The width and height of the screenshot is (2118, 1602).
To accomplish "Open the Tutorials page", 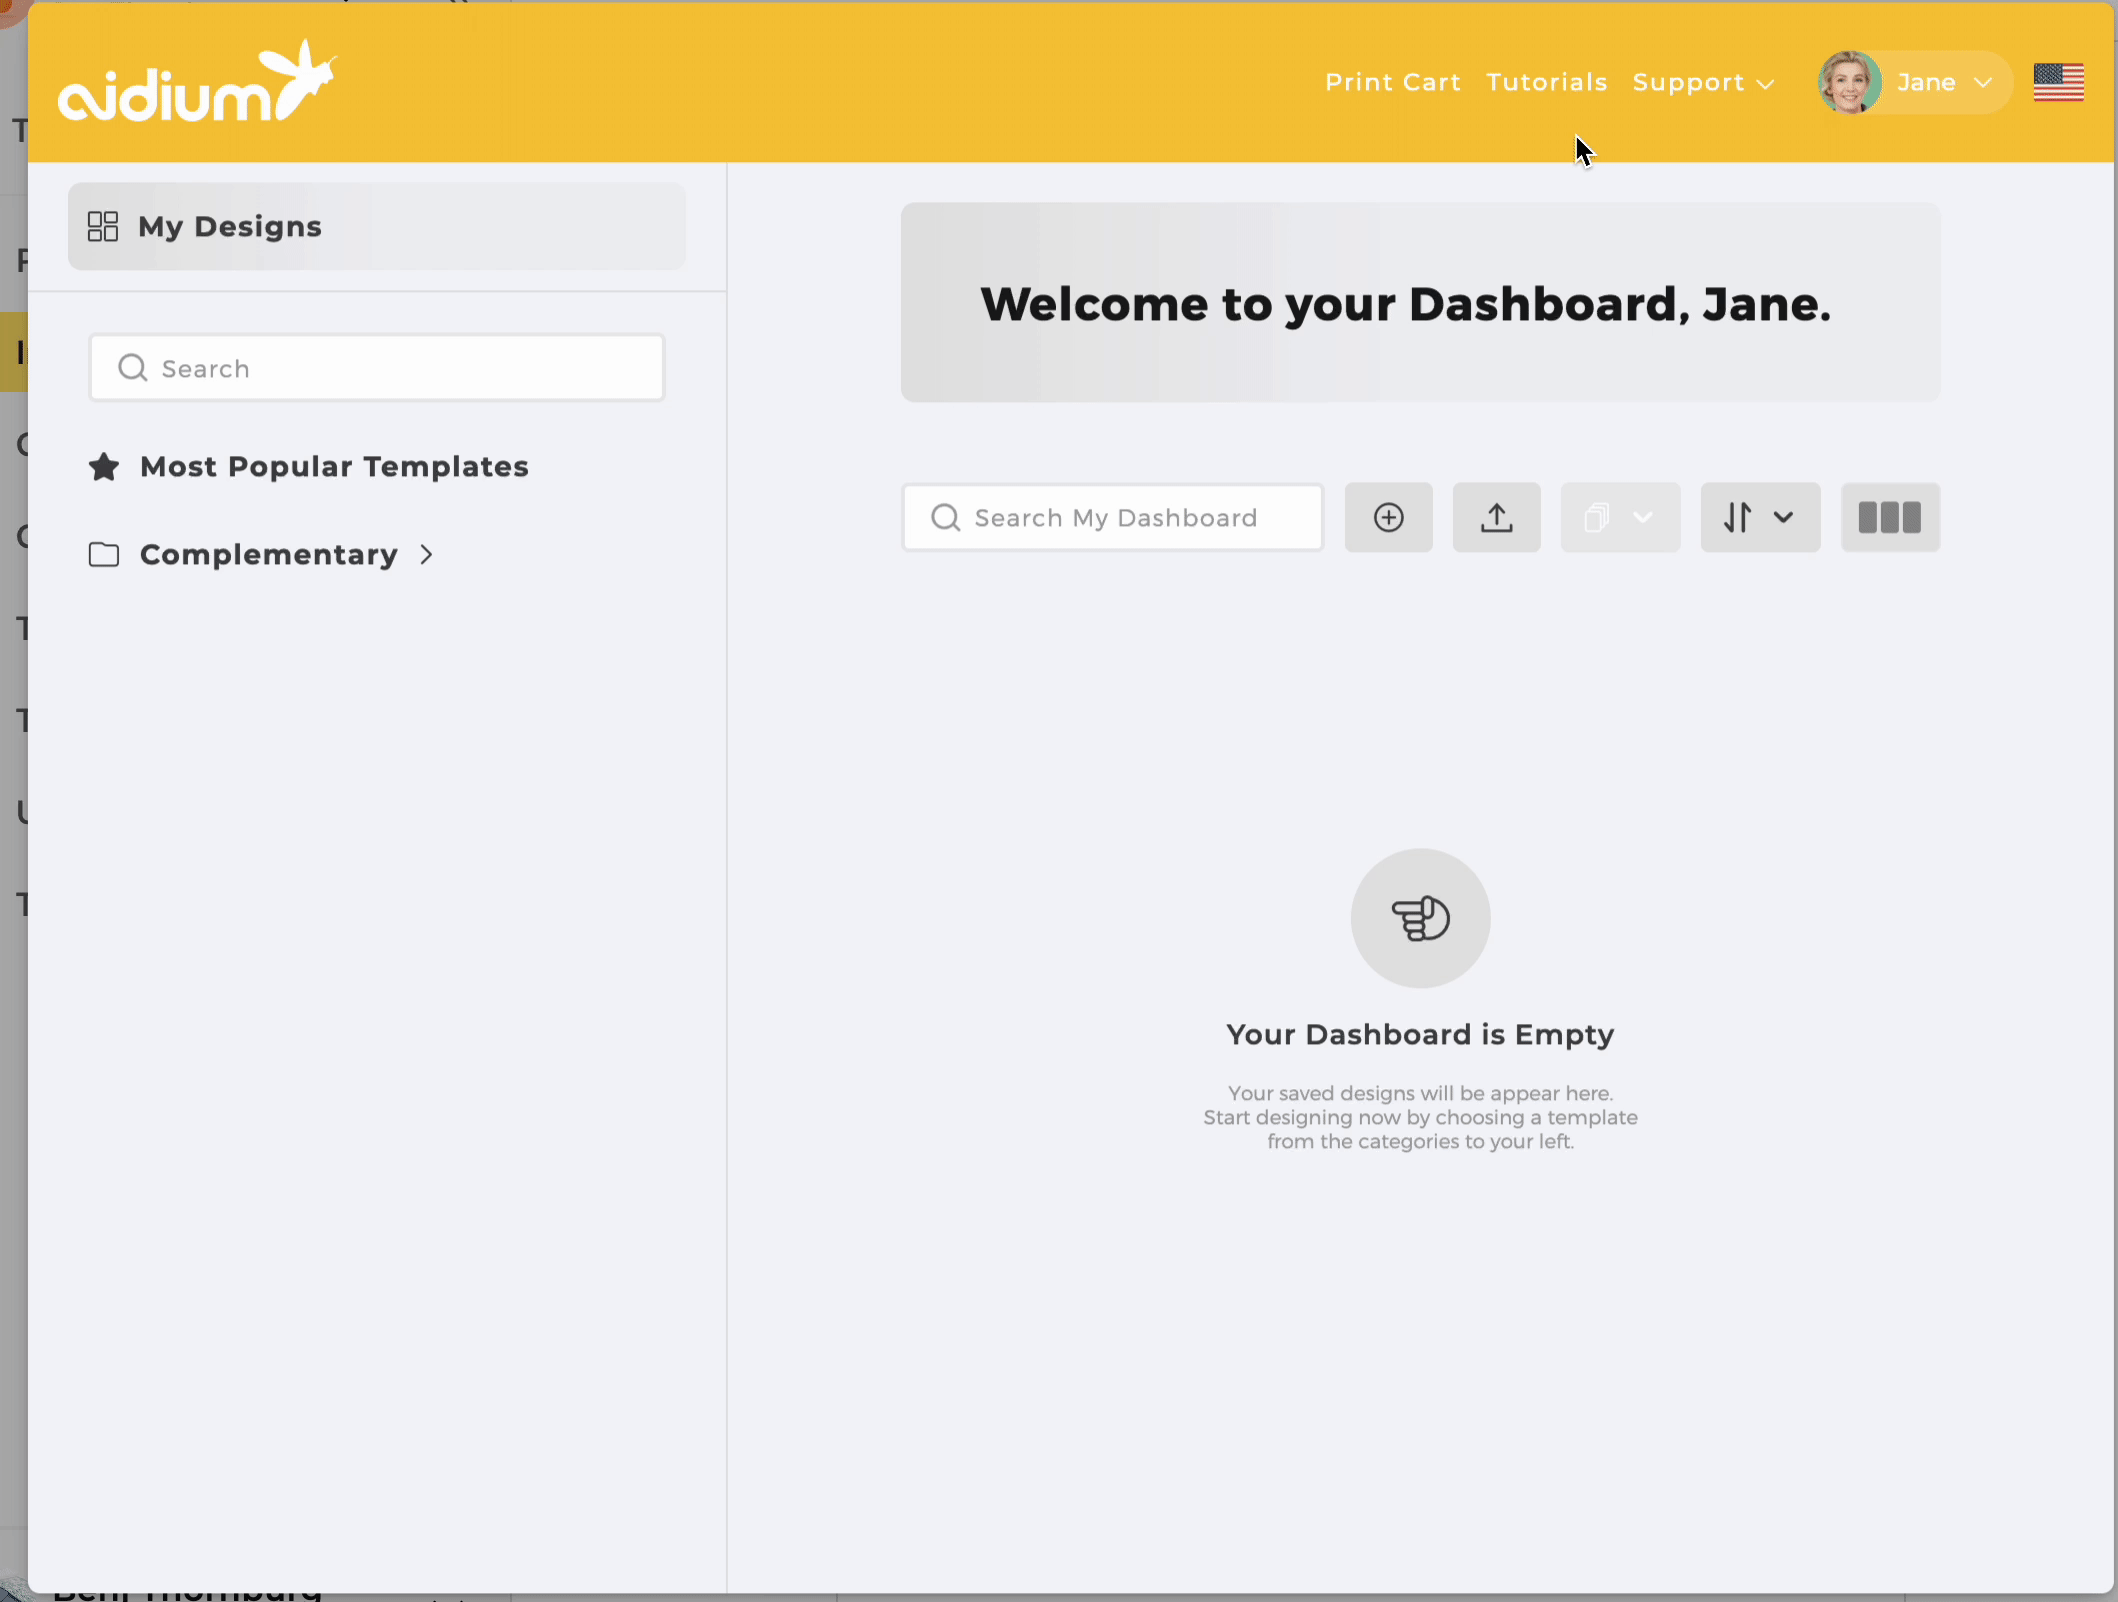I will pyautogui.click(x=1546, y=82).
